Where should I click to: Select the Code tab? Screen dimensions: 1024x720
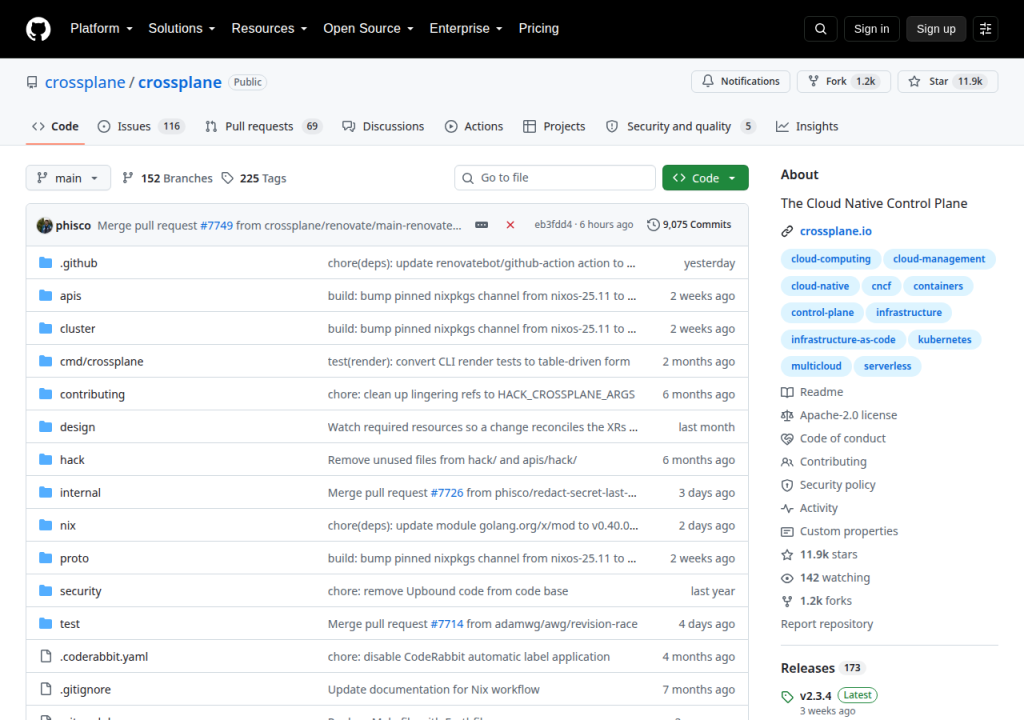point(56,127)
